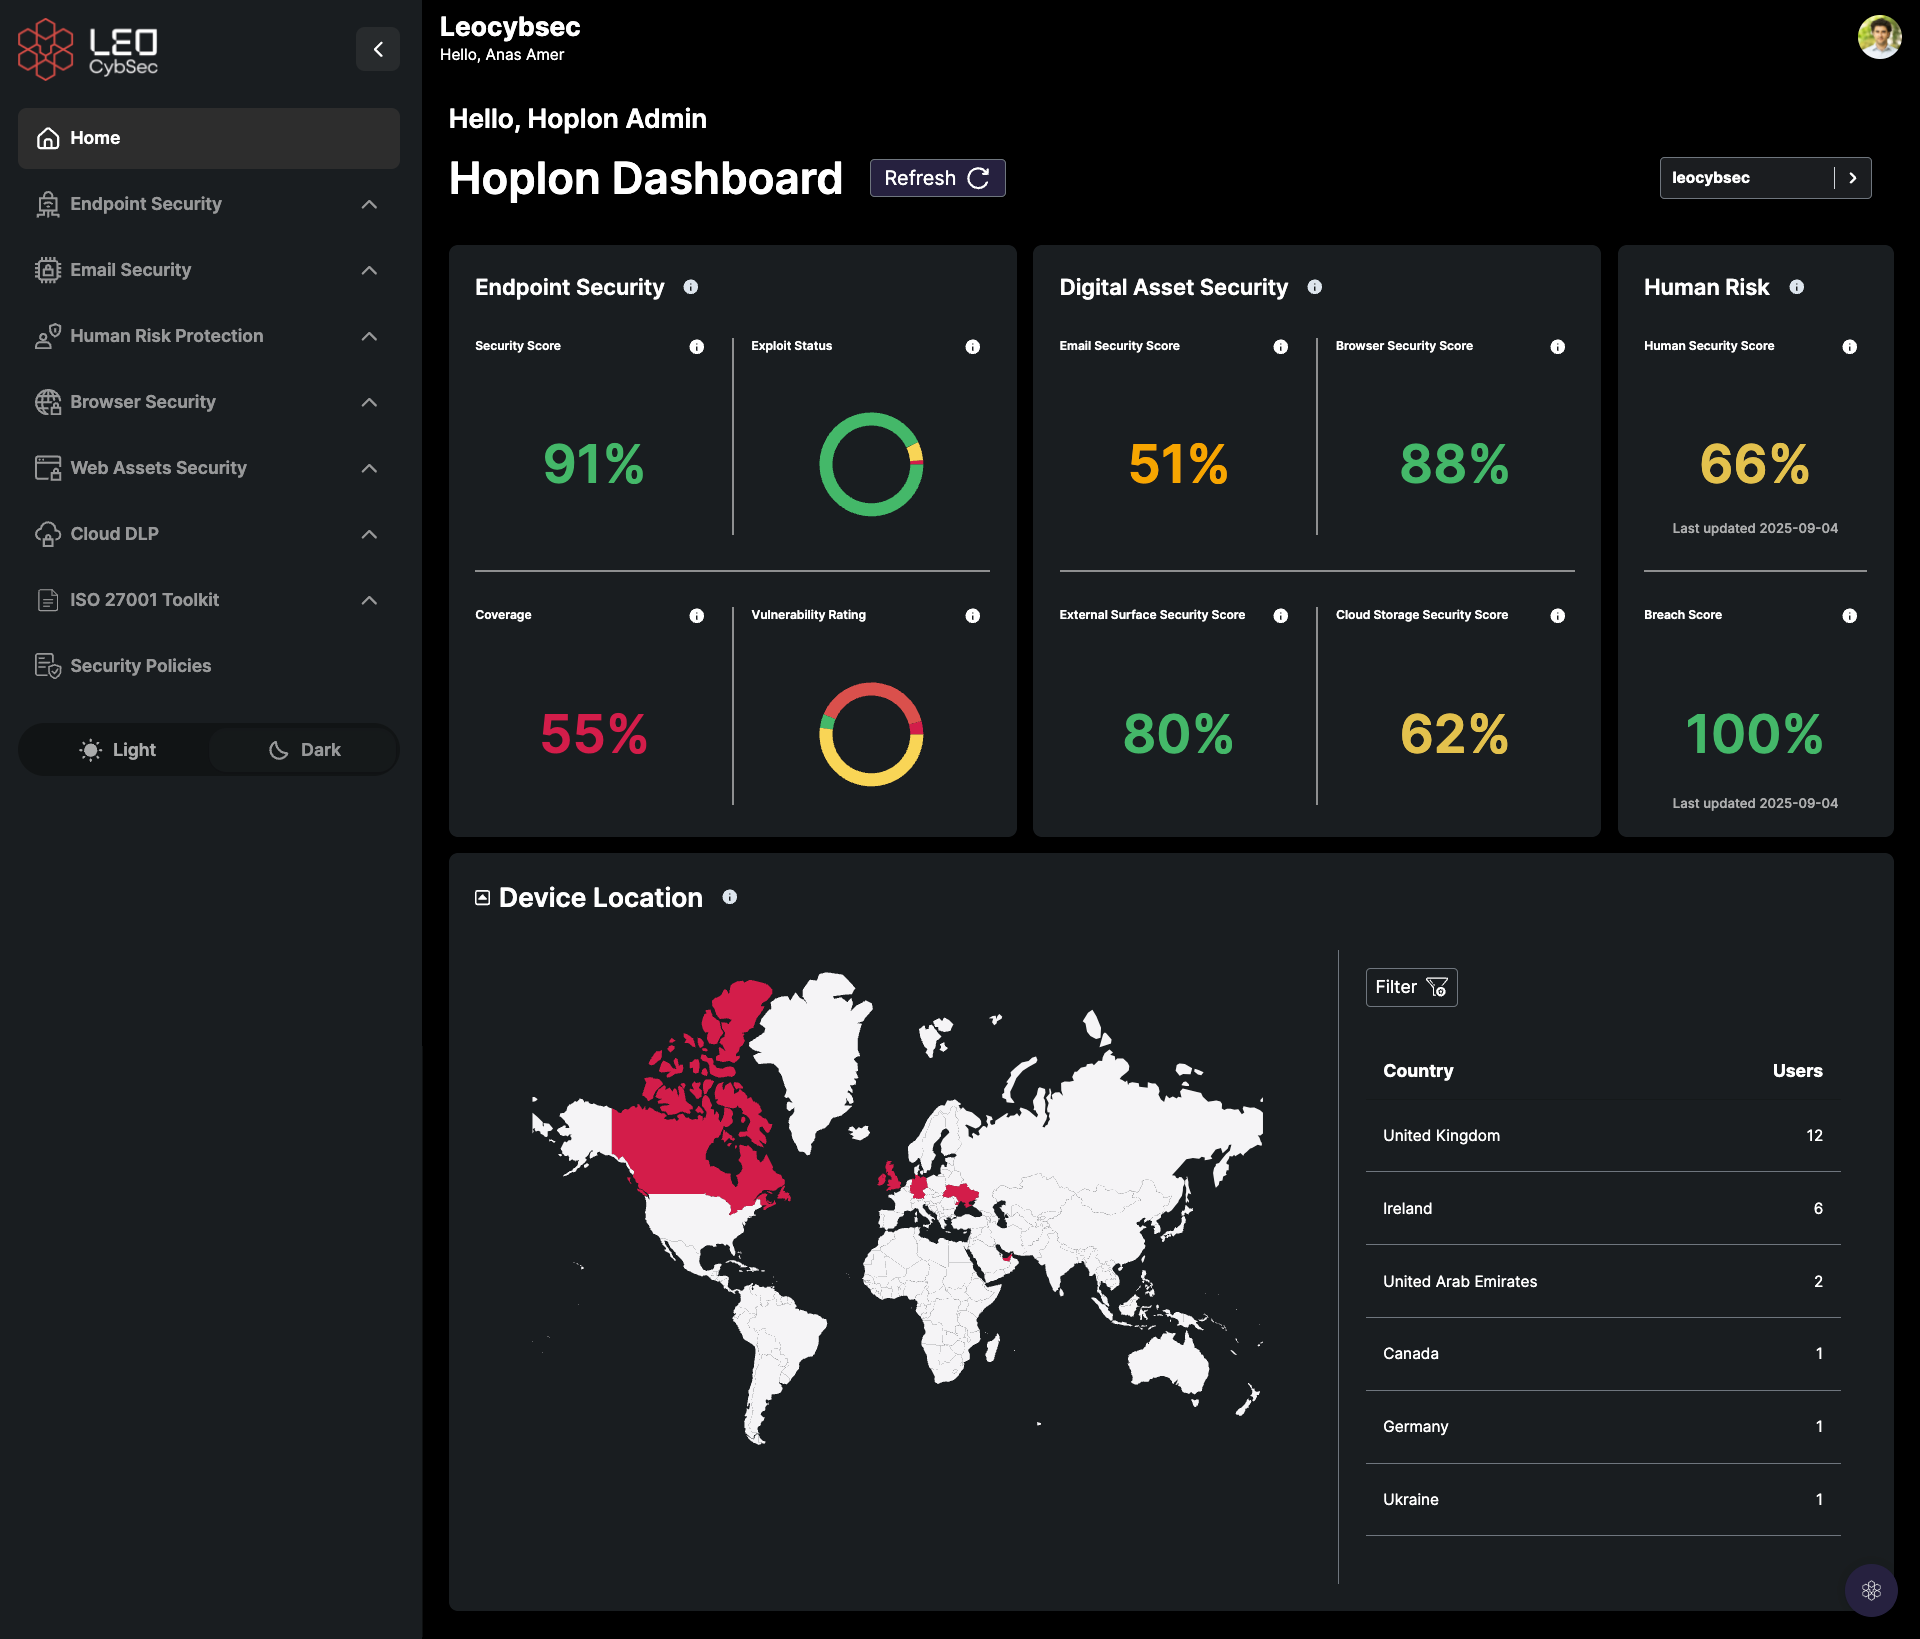Switch to Light theme
This screenshot has height=1639, width=1920.
click(118, 750)
